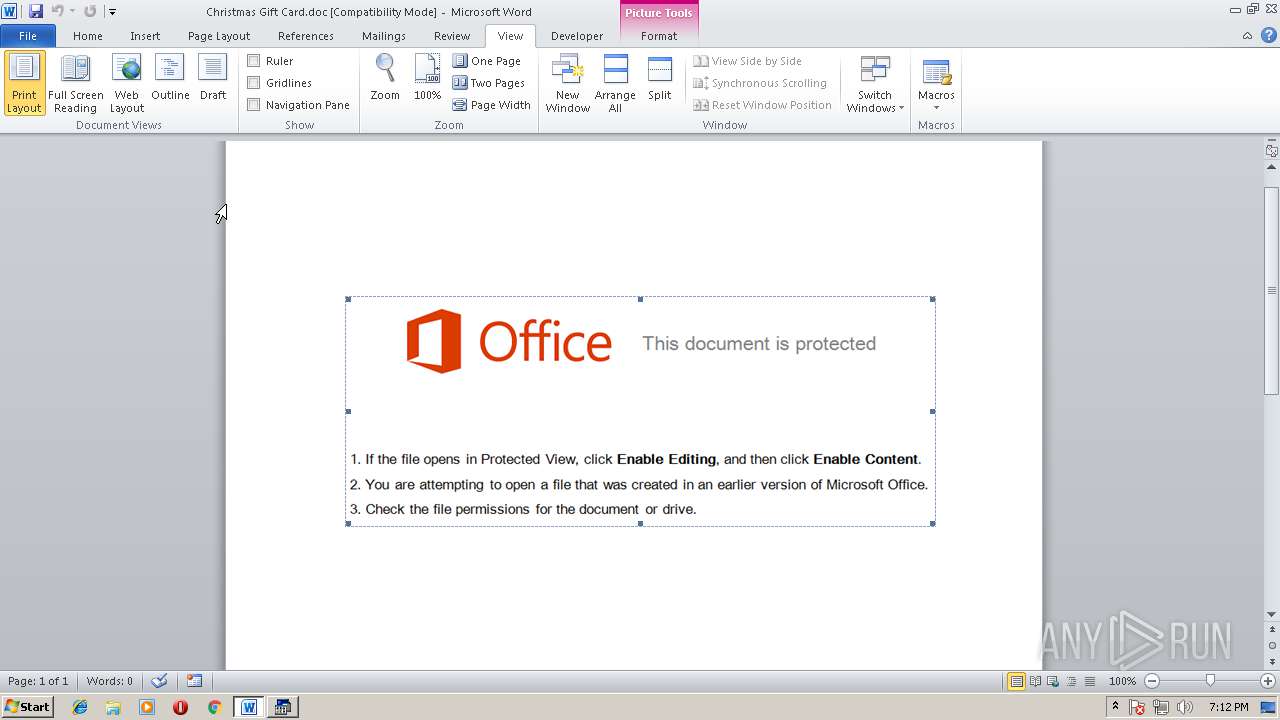Open Full Screen Reading view
The image size is (1280, 720).
point(76,84)
